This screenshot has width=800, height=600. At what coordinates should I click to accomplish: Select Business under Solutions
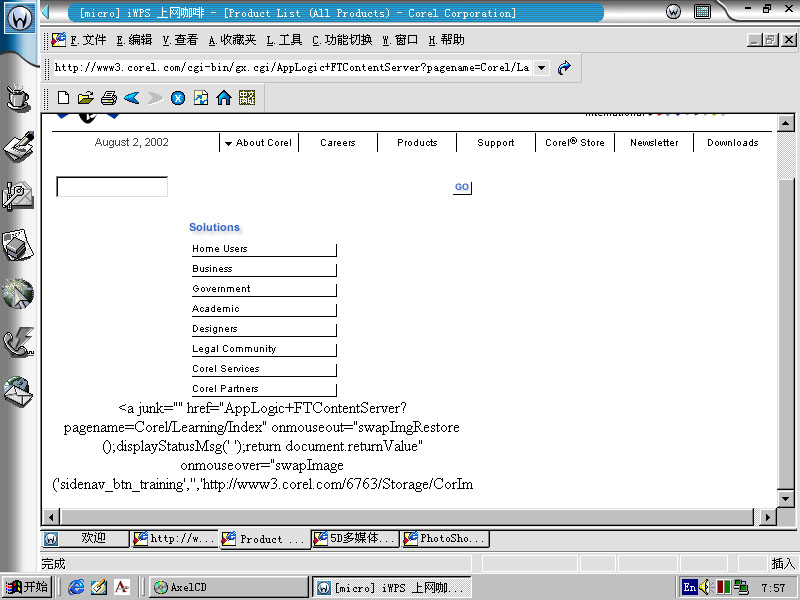point(264,269)
